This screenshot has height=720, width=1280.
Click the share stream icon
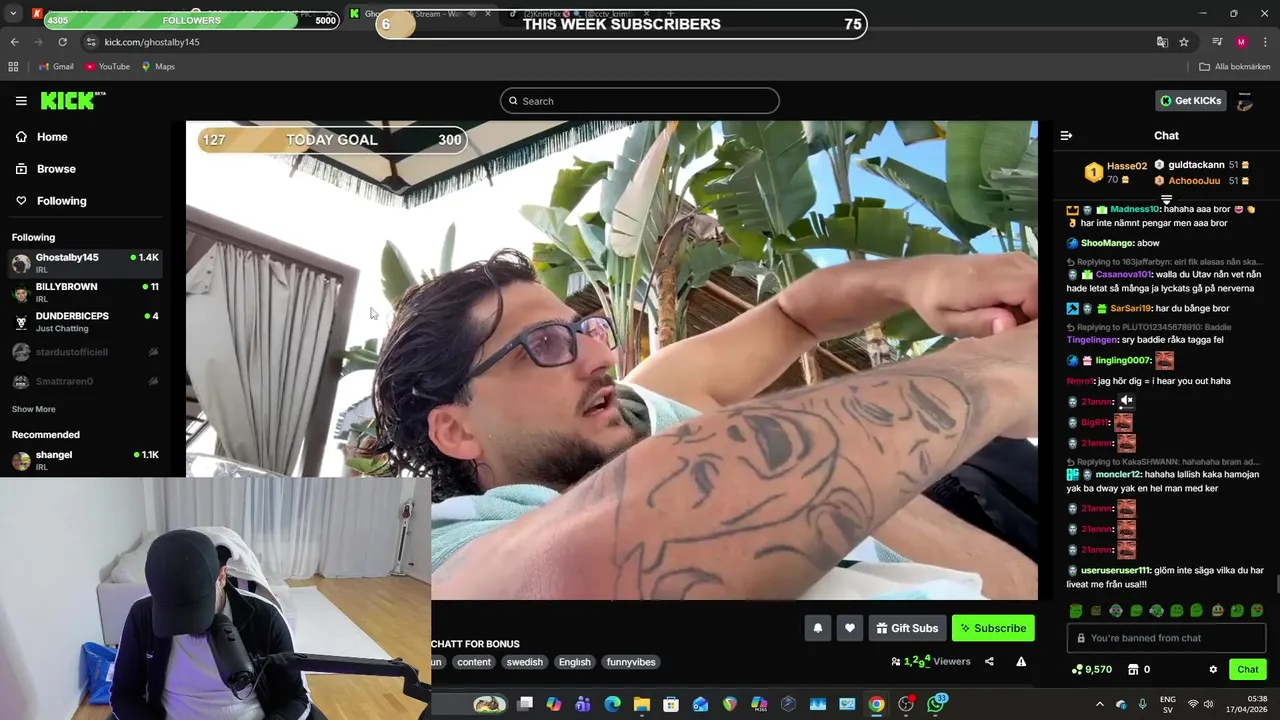pyautogui.click(x=989, y=661)
